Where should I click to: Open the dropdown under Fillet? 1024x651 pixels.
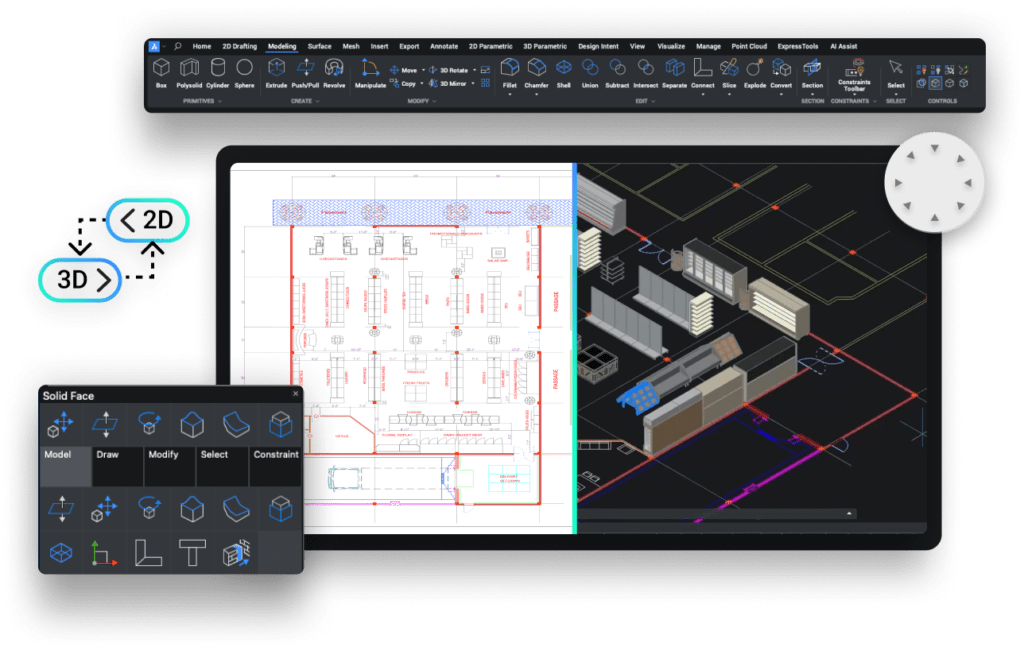click(x=510, y=94)
